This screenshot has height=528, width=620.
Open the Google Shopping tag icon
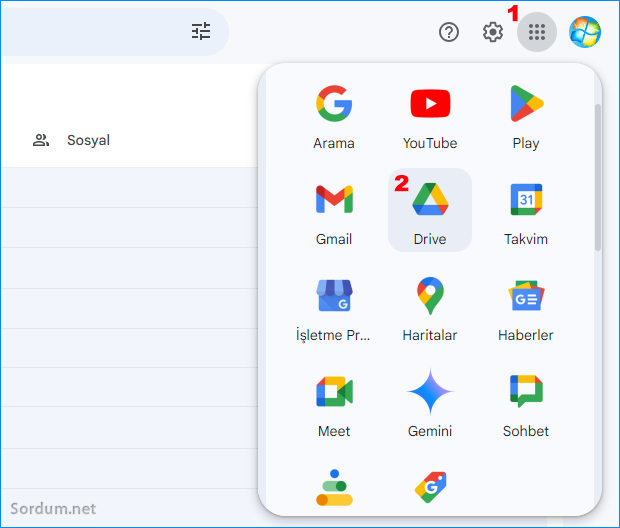430,488
